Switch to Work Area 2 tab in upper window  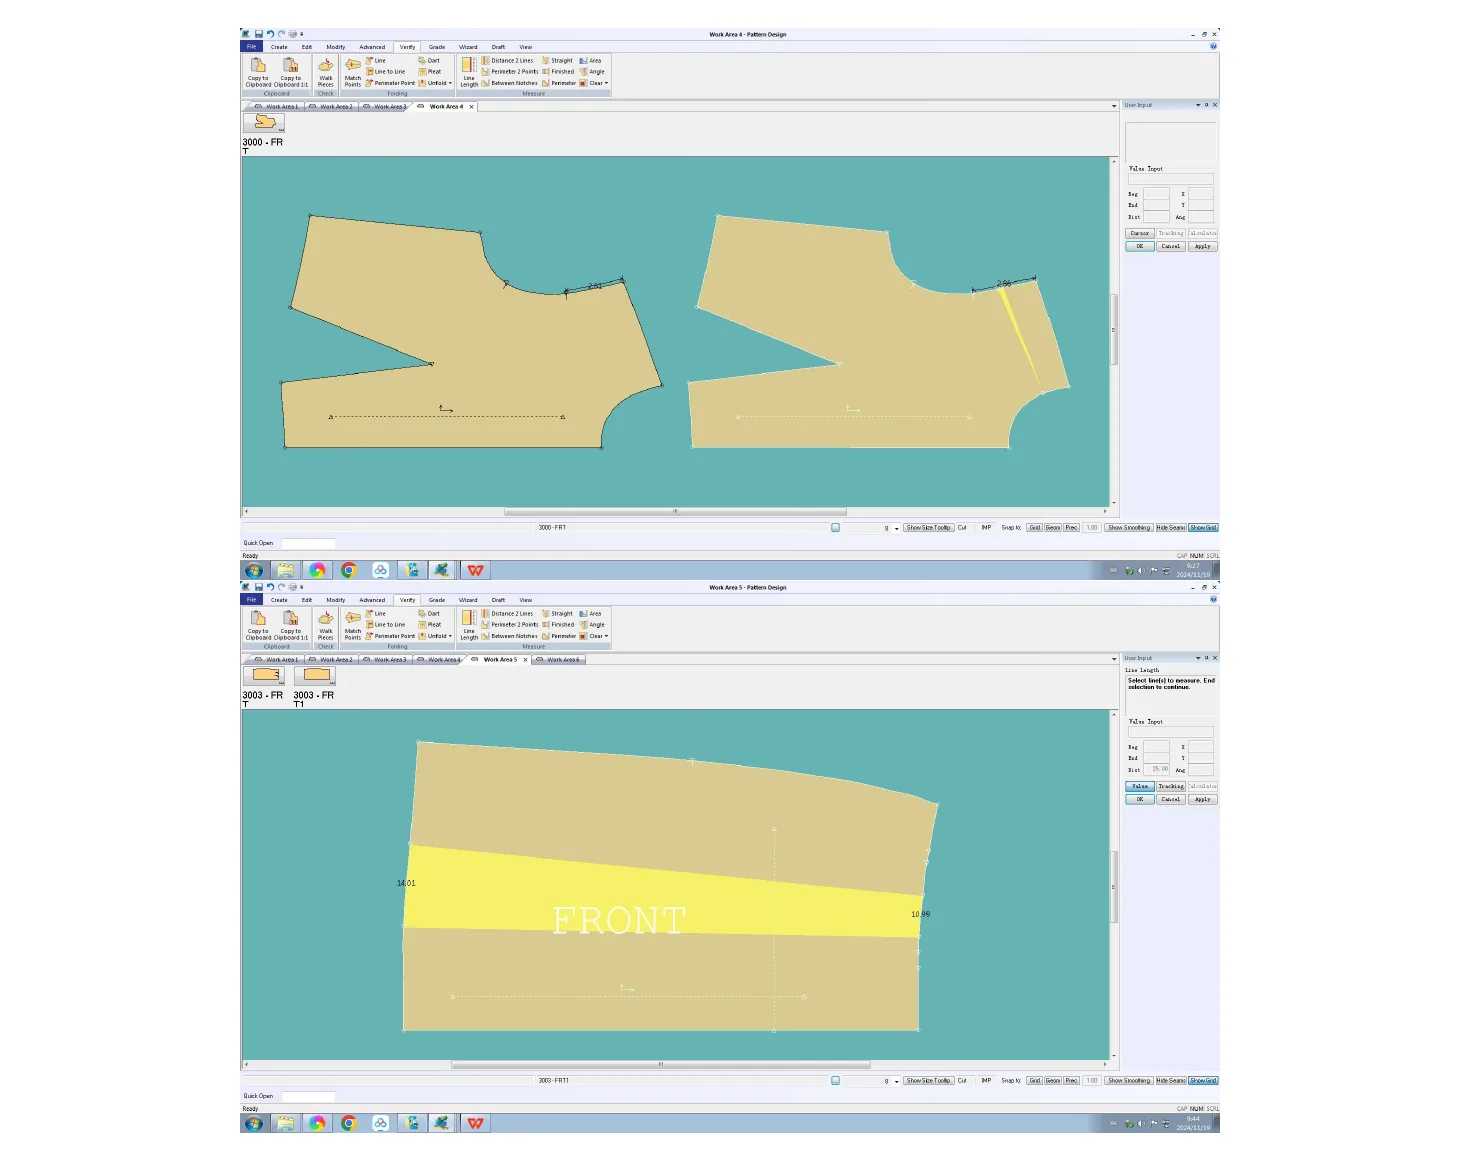[x=332, y=106]
